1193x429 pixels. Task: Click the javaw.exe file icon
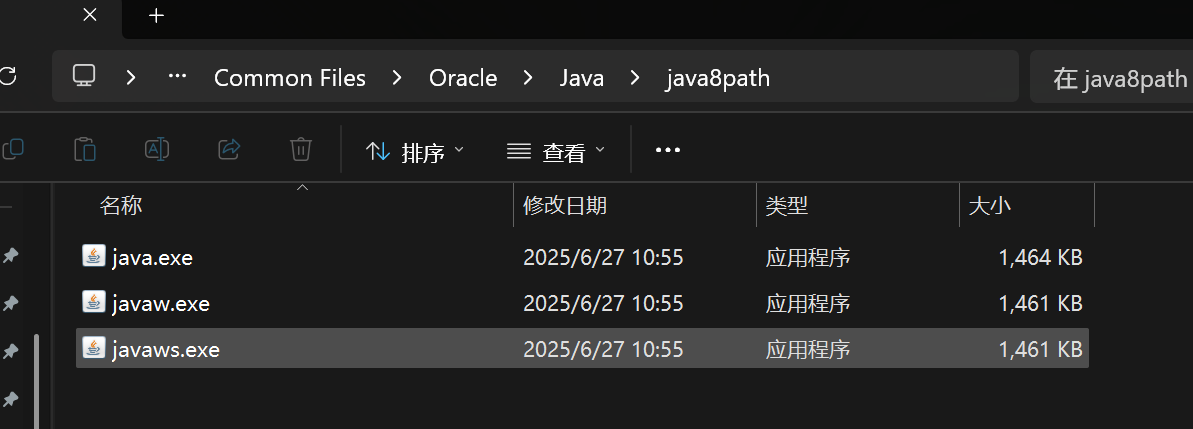pos(93,302)
